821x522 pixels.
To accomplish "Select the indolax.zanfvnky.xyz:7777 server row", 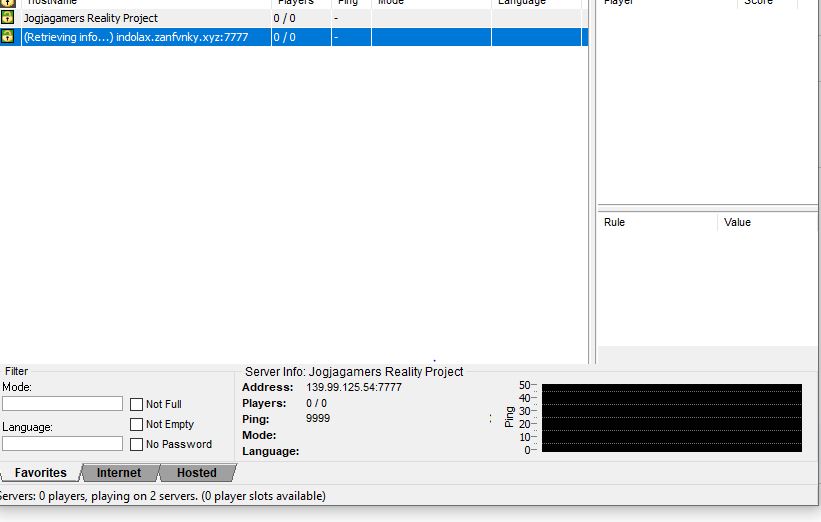I will (294, 37).
